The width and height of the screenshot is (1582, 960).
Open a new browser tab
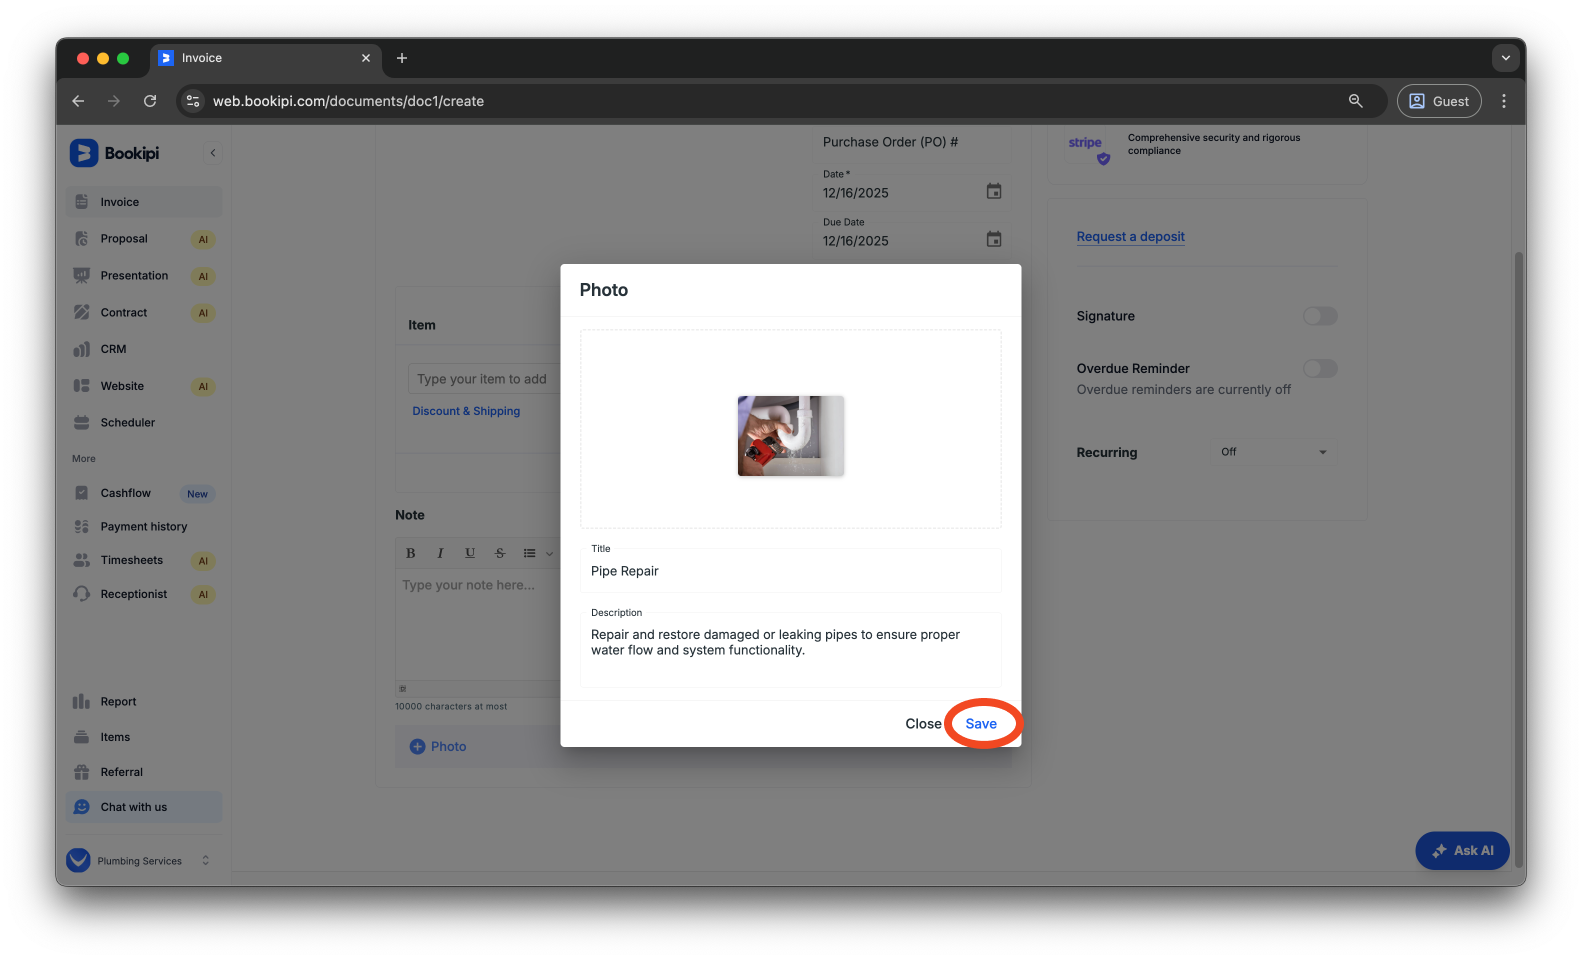point(402,58)
